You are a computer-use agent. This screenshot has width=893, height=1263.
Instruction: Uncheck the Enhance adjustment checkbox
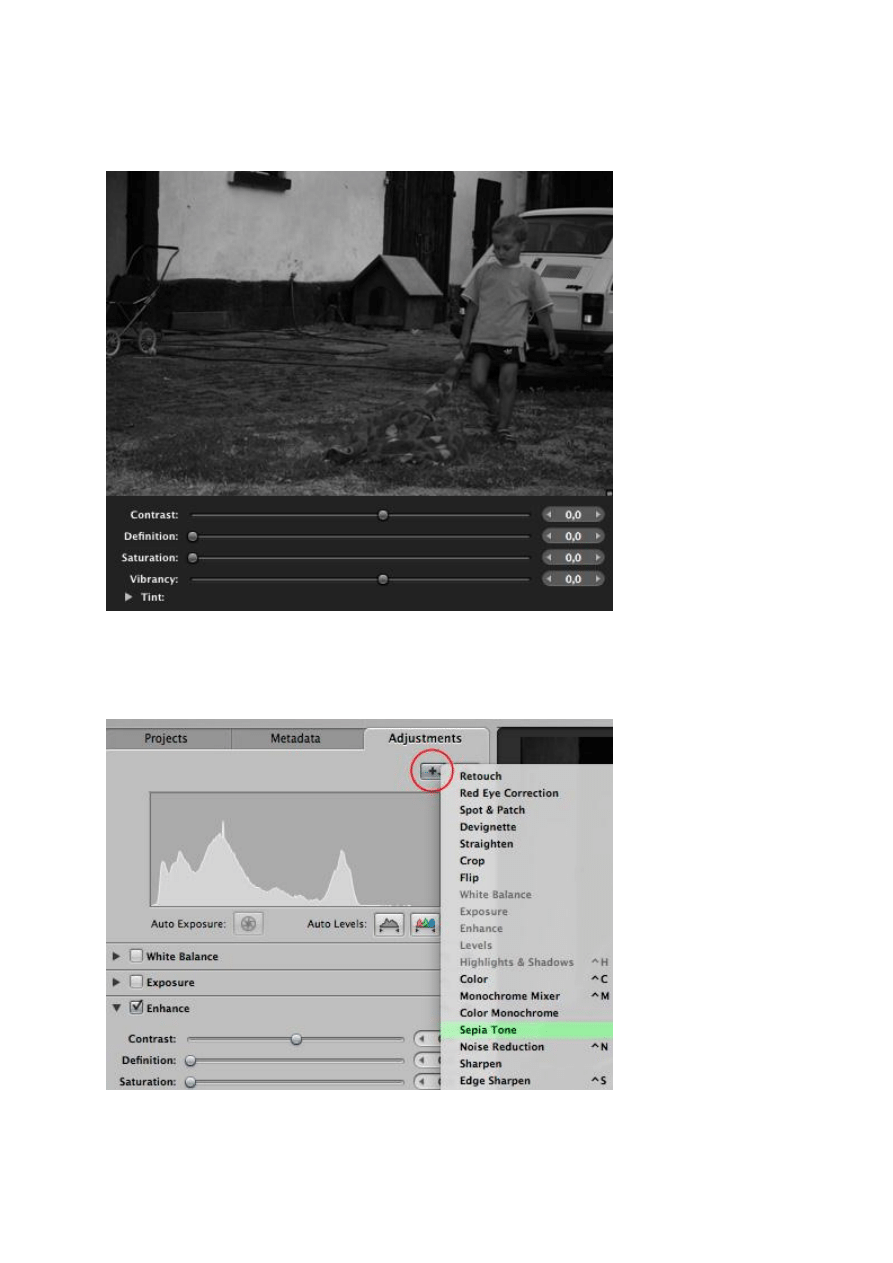tap(136, 1008)
